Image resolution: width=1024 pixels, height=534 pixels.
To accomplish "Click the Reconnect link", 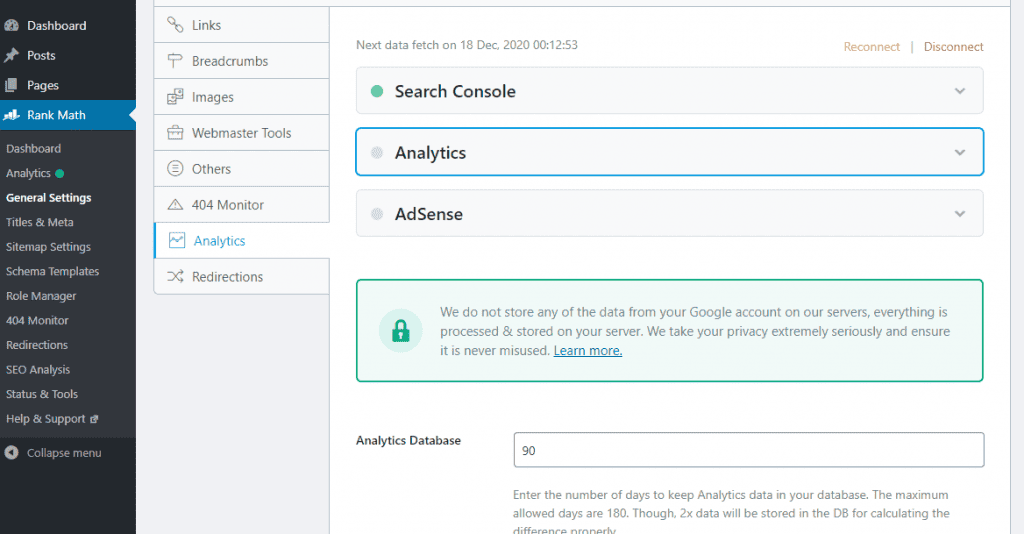I will coord(871,47).
